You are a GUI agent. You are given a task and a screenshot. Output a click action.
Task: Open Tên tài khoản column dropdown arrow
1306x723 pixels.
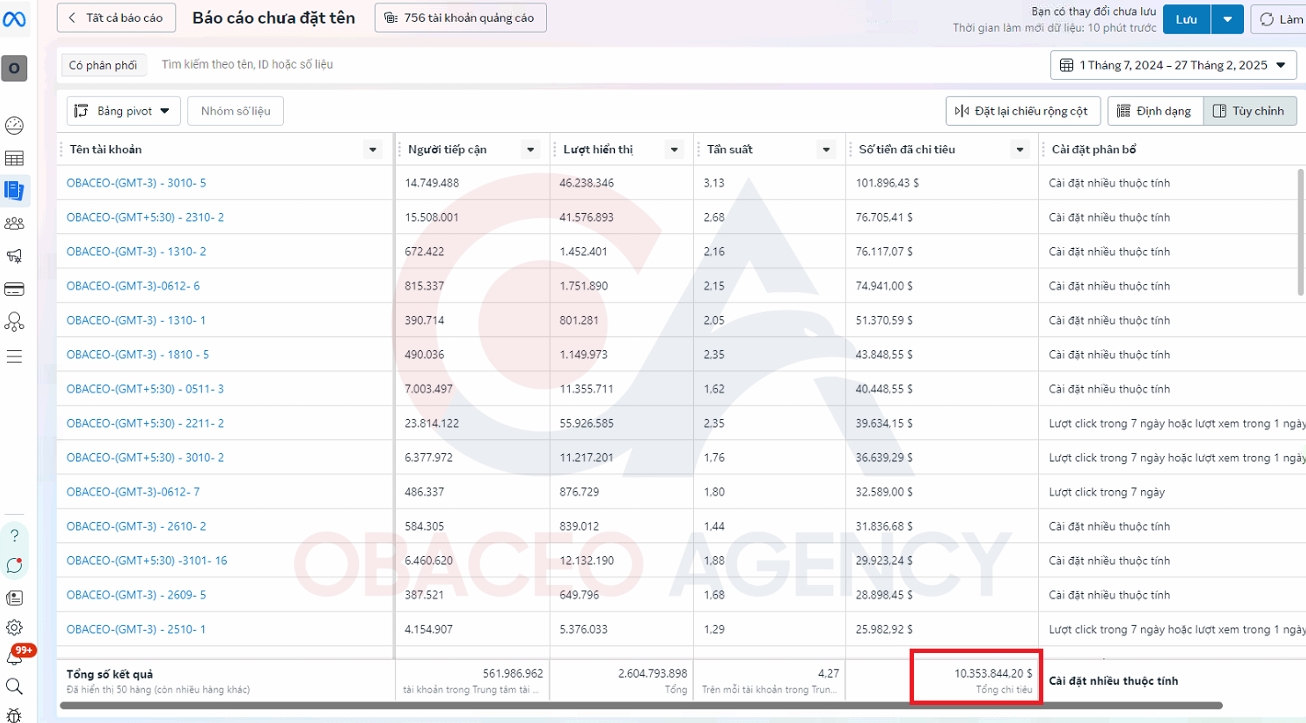[373, 150]
